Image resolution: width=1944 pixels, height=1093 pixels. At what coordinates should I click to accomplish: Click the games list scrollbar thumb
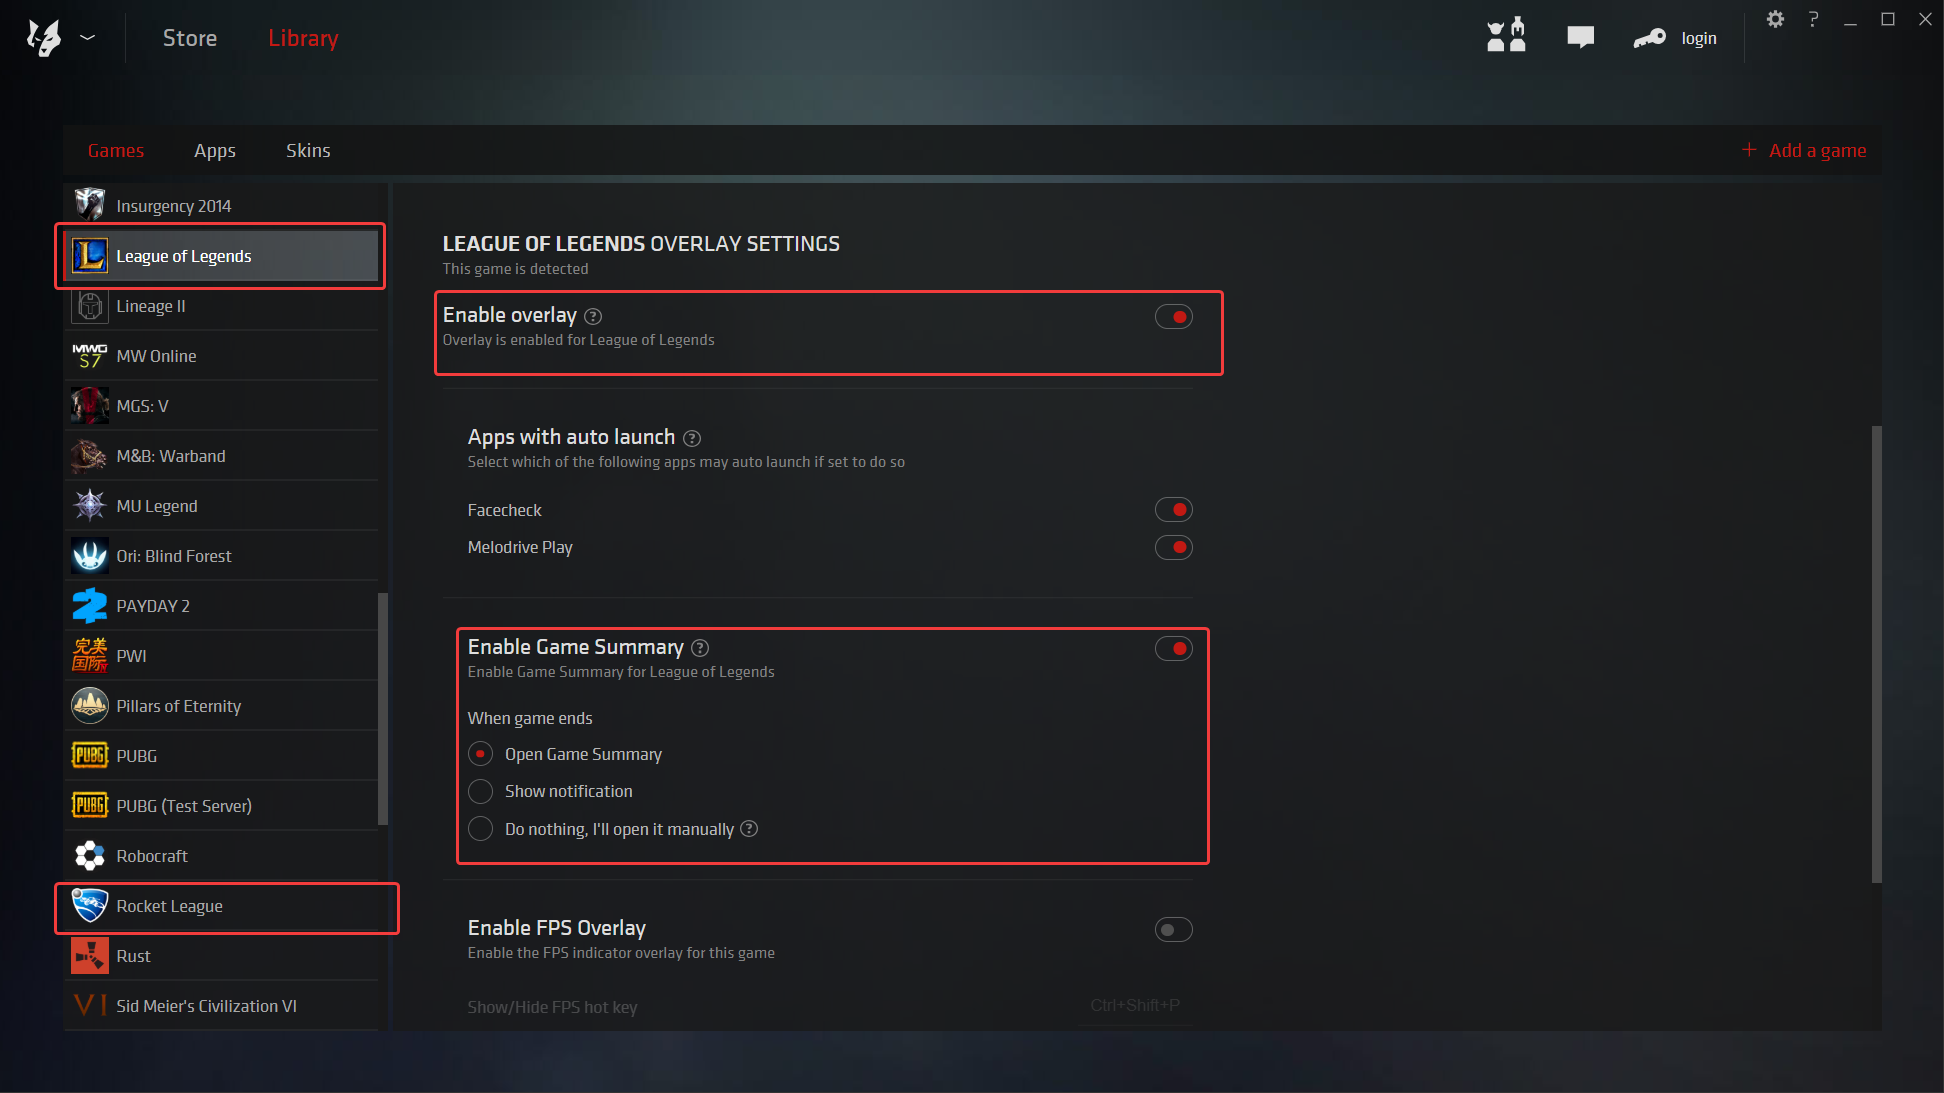tap(383, 708)
